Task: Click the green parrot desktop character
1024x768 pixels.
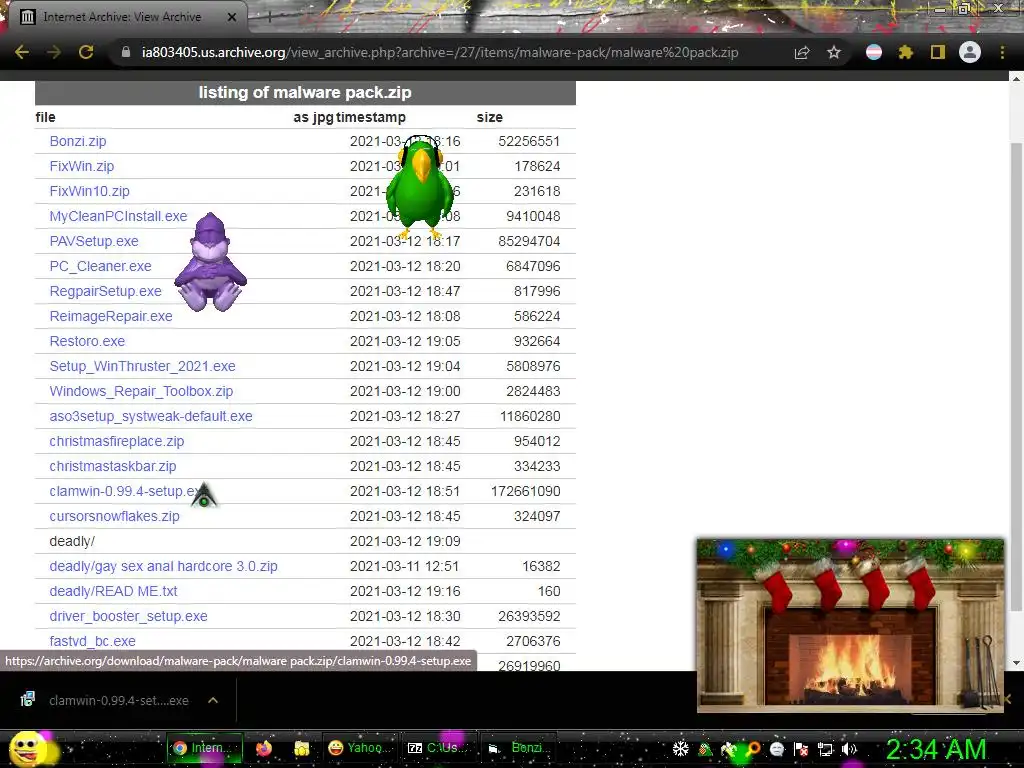Action: 420,187
